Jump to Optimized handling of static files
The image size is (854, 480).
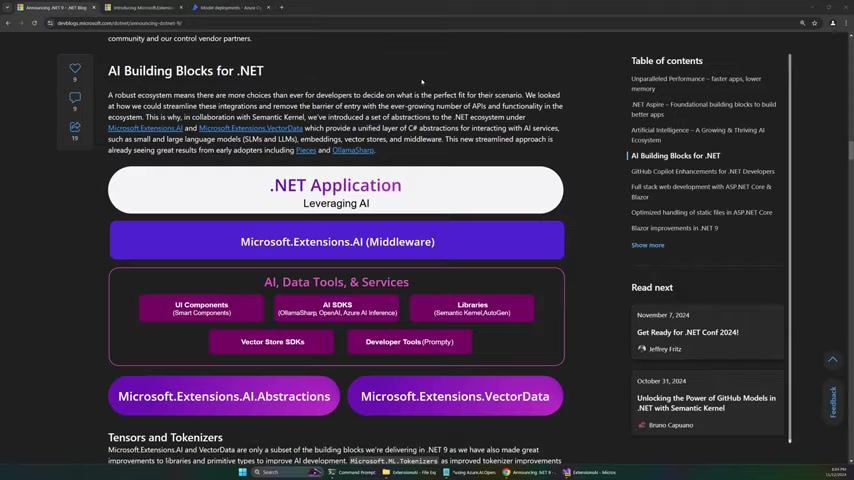[702, 212]
